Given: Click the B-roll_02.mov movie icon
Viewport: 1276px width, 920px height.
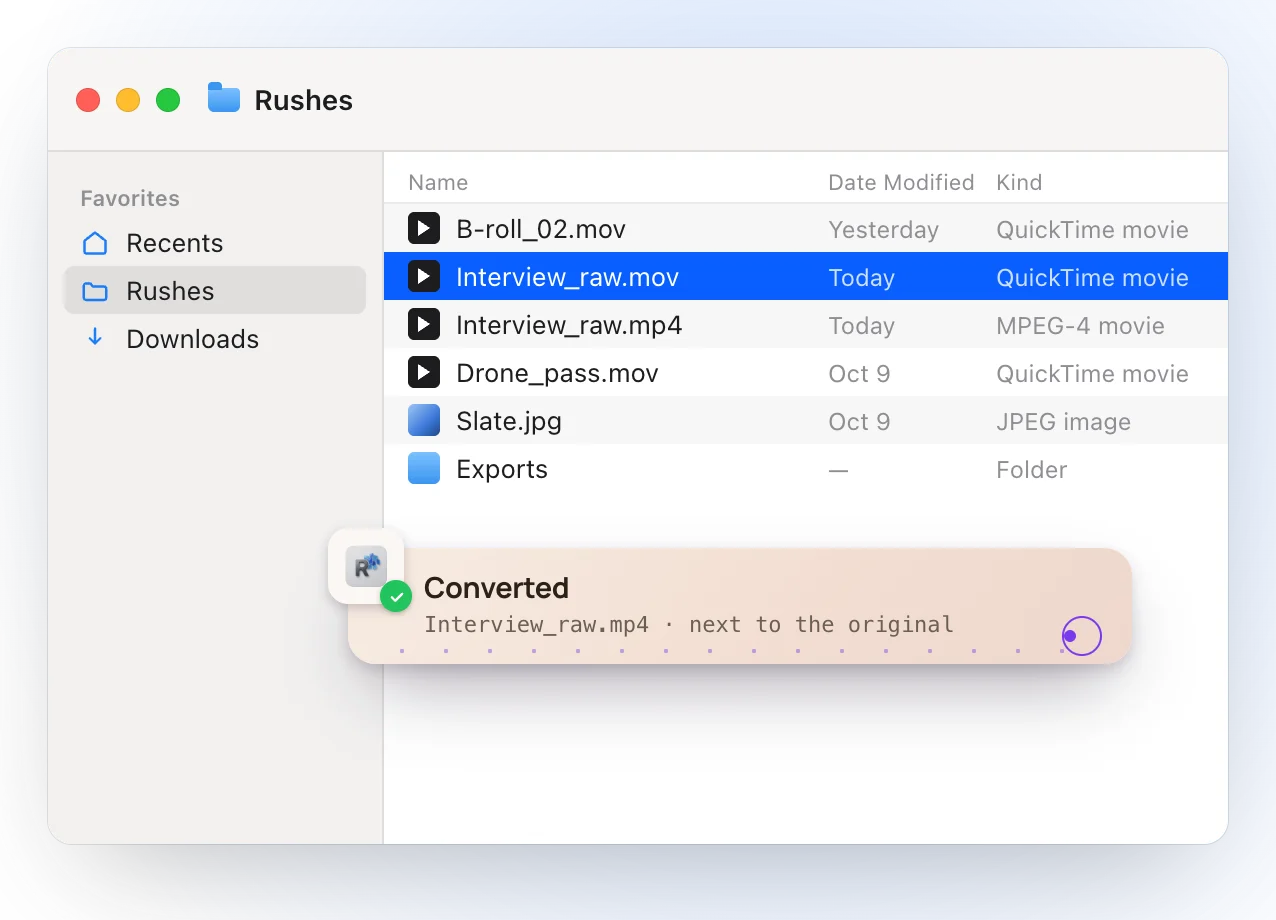Looking at the screenshot, I should (x=424, y=229).
